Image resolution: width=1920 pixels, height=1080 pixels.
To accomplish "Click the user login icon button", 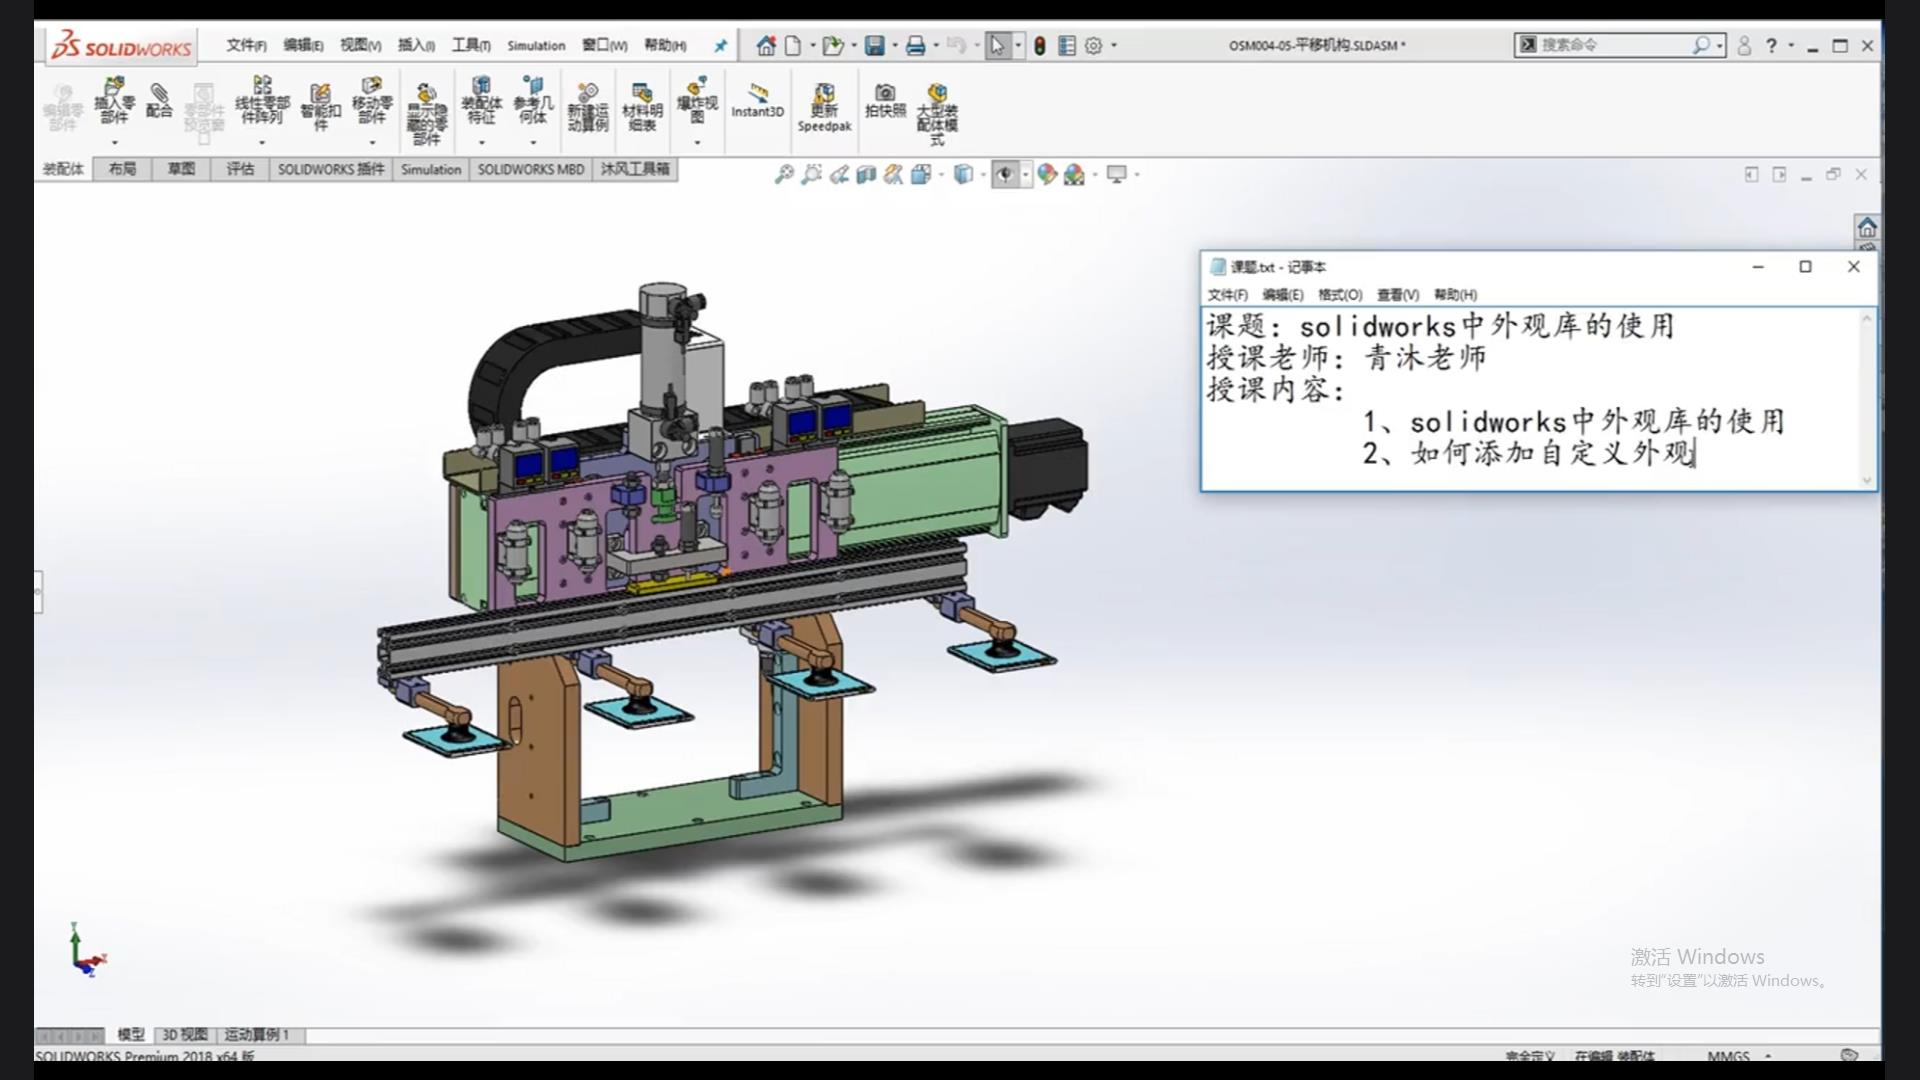I will point(1744,46).
